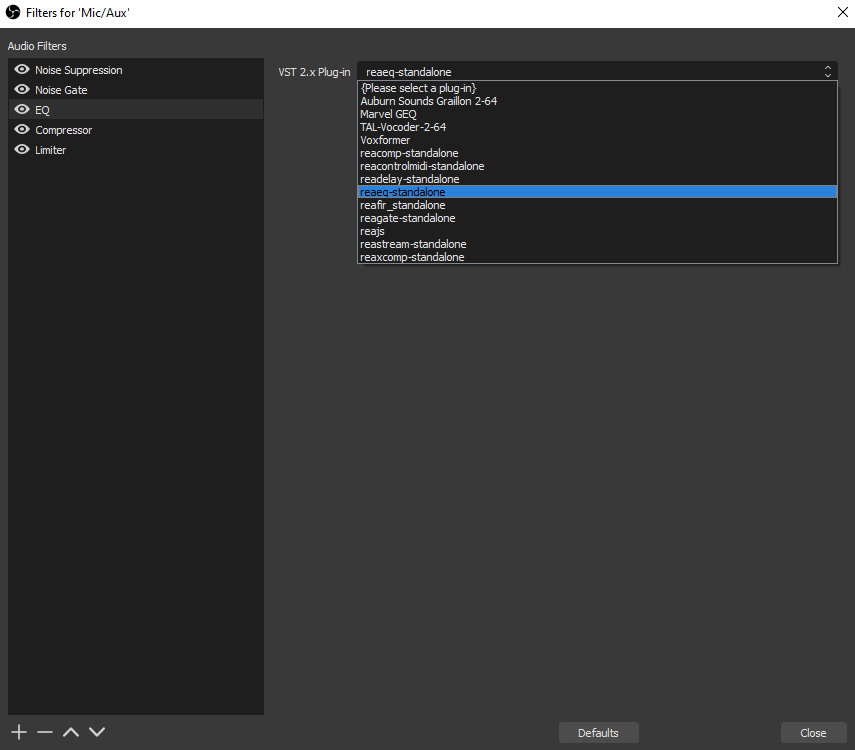This screenshot has height=750, width=855.
Task: Select the reaxcomp-standalone entry
Action: 412,257
